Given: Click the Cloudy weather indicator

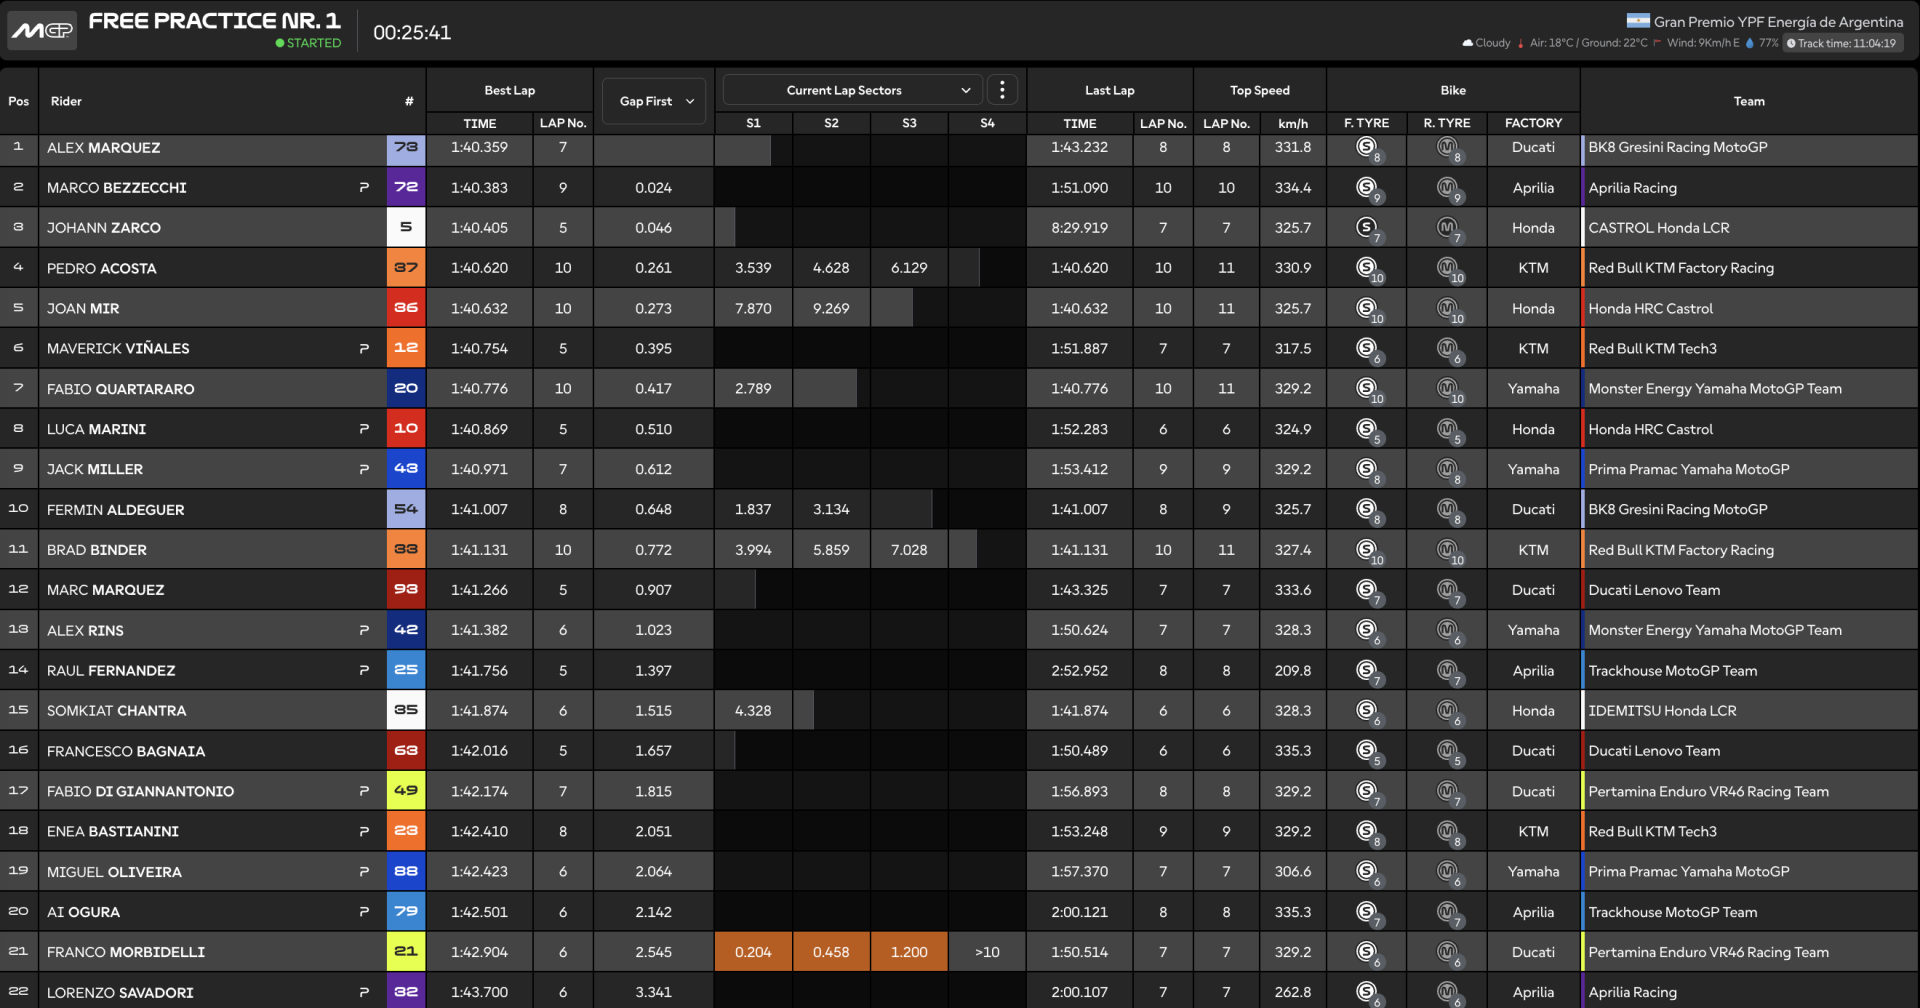Looking at the screenshot, I should (1486, 43).
